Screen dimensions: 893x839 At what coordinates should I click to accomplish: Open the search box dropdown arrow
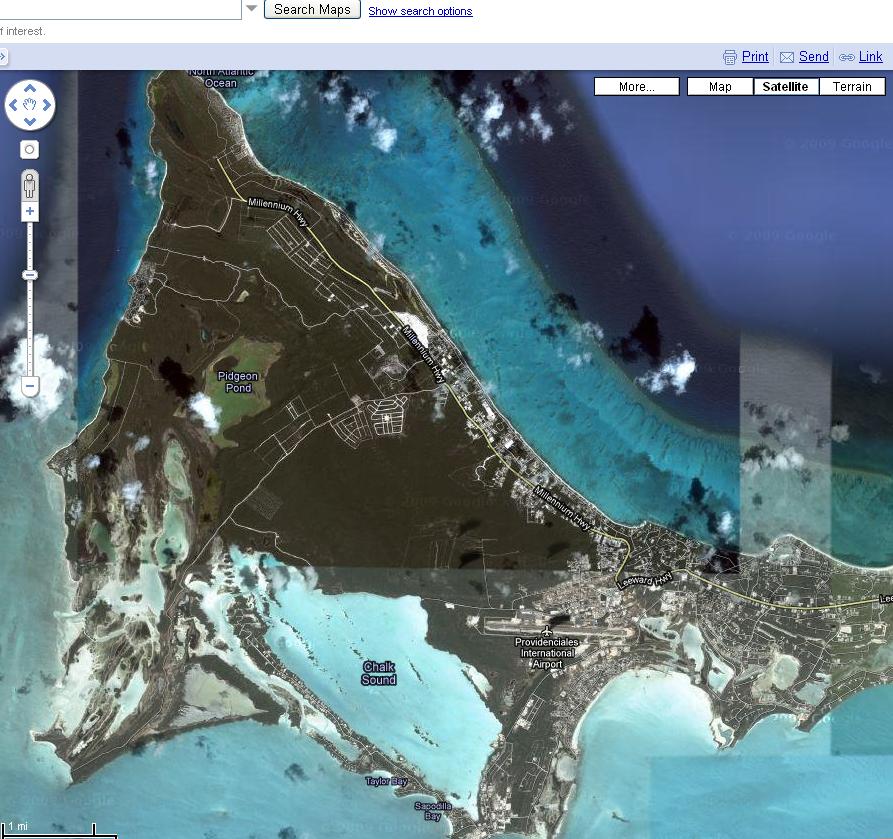(x=252, y=9)
